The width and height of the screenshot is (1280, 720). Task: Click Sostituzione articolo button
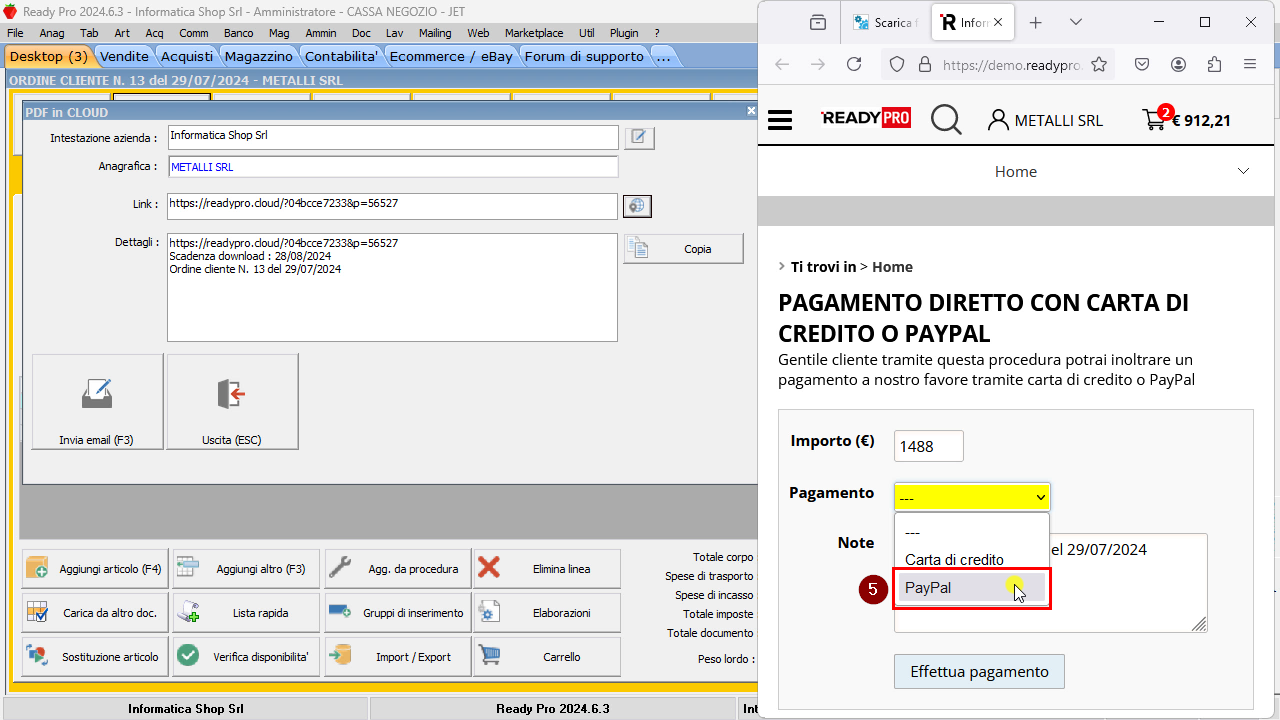[95, 657]
